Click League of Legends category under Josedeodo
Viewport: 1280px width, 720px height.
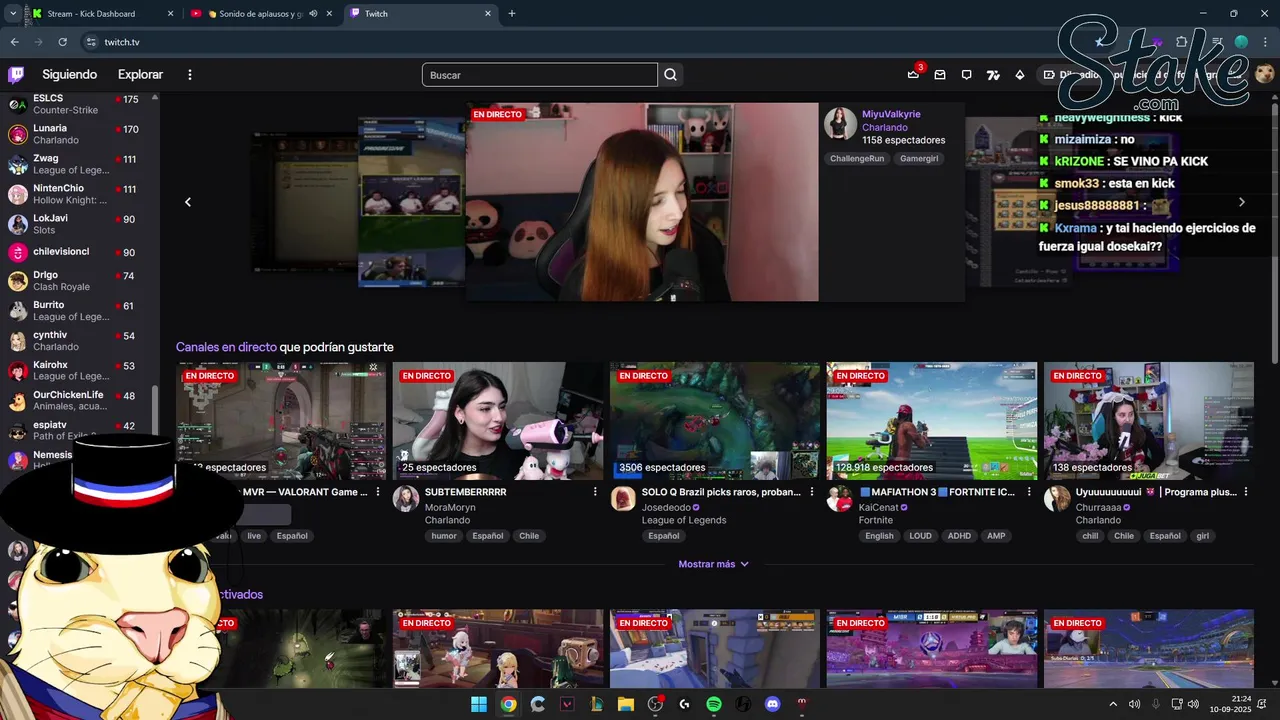(684, 520)
